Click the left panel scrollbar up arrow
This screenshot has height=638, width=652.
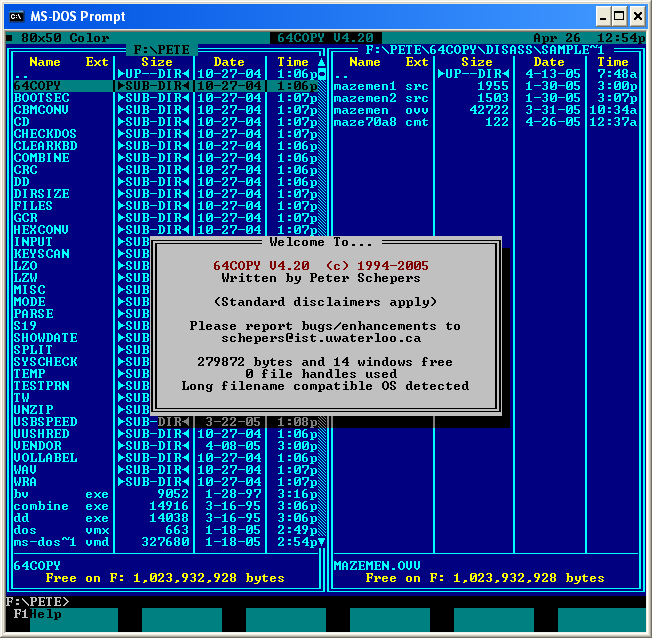point(321,62)
